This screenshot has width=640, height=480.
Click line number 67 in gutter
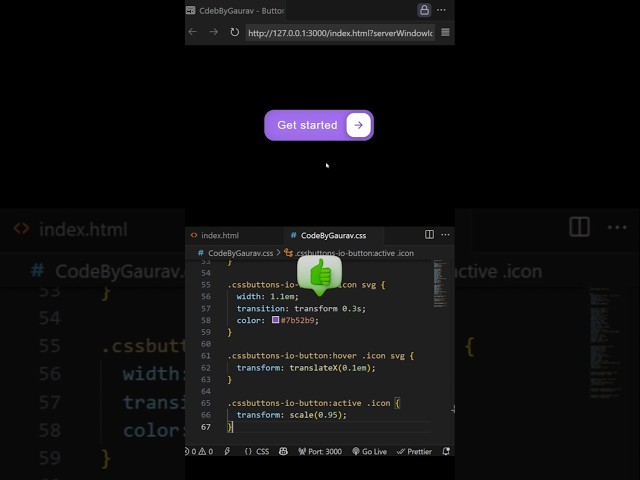click(206, 427)
